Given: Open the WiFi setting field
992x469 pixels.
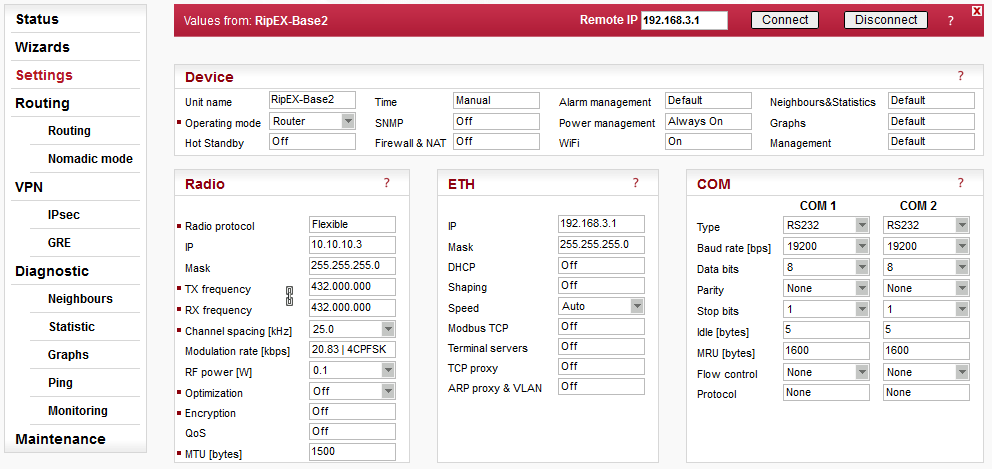Looking at the screenshot, I should point(708,142).
